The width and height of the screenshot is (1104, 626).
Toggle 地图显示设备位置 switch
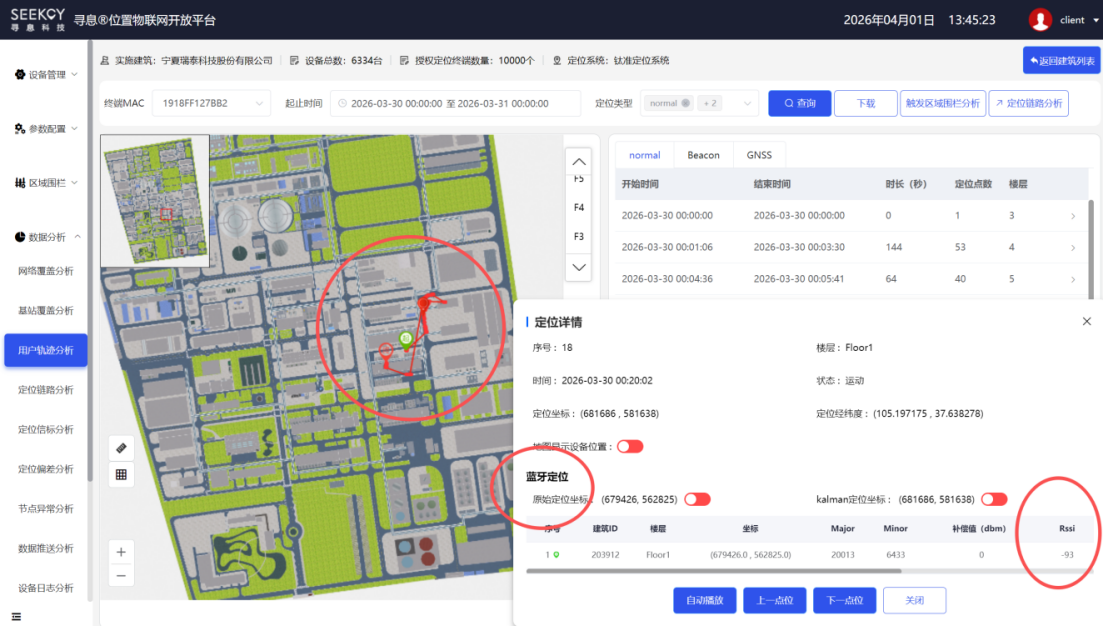pos(630,446)
